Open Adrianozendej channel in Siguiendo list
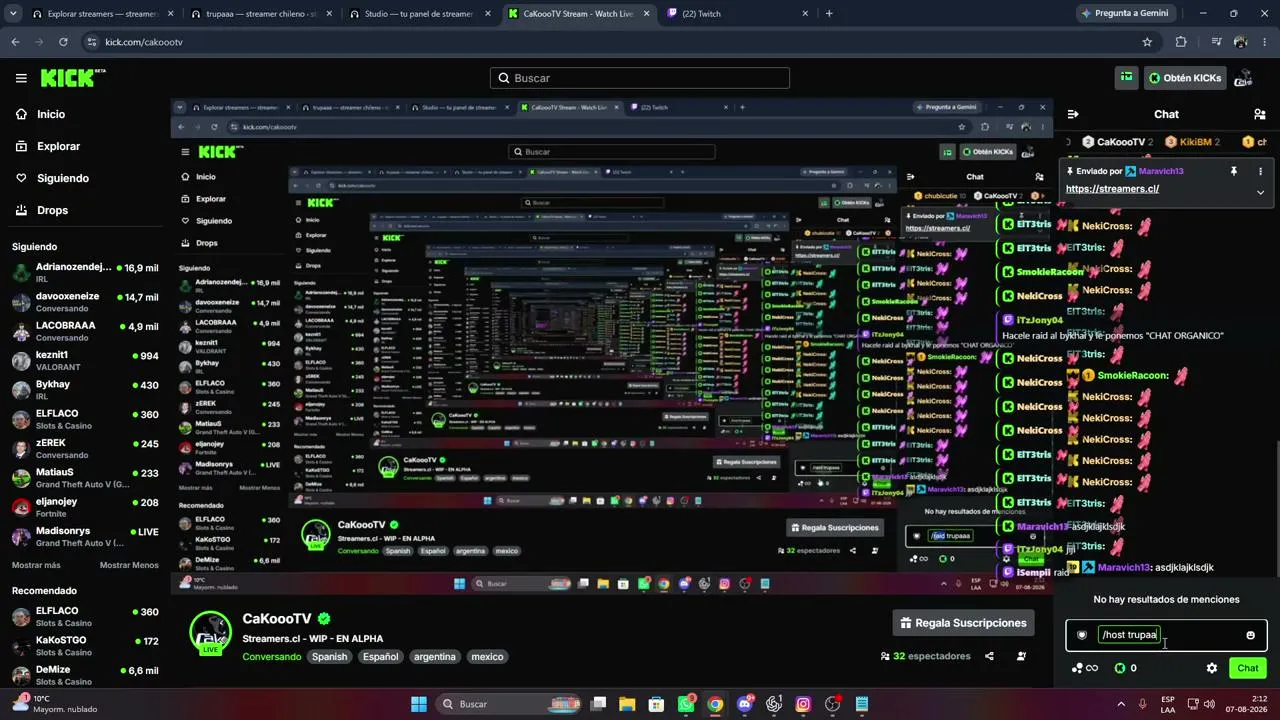The image size is (1280, 720). point(85,273)
